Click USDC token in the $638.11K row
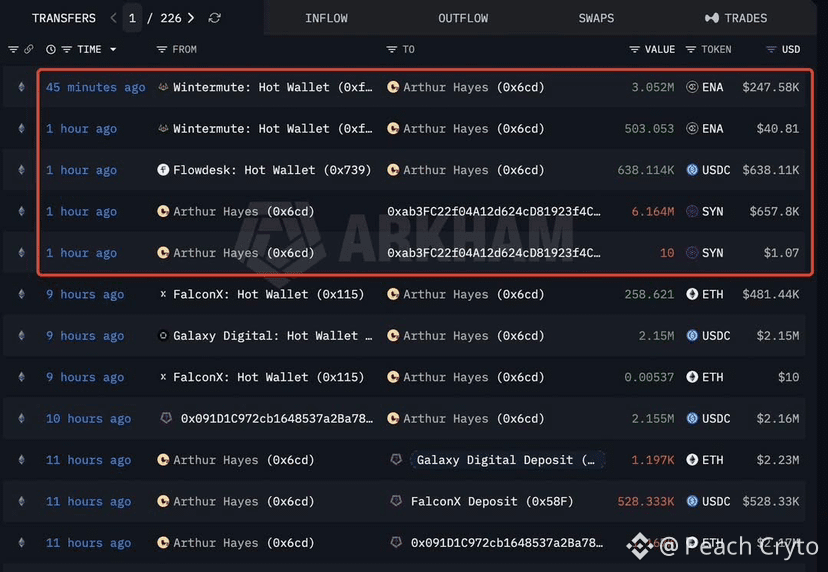 (x=708, y=170)
